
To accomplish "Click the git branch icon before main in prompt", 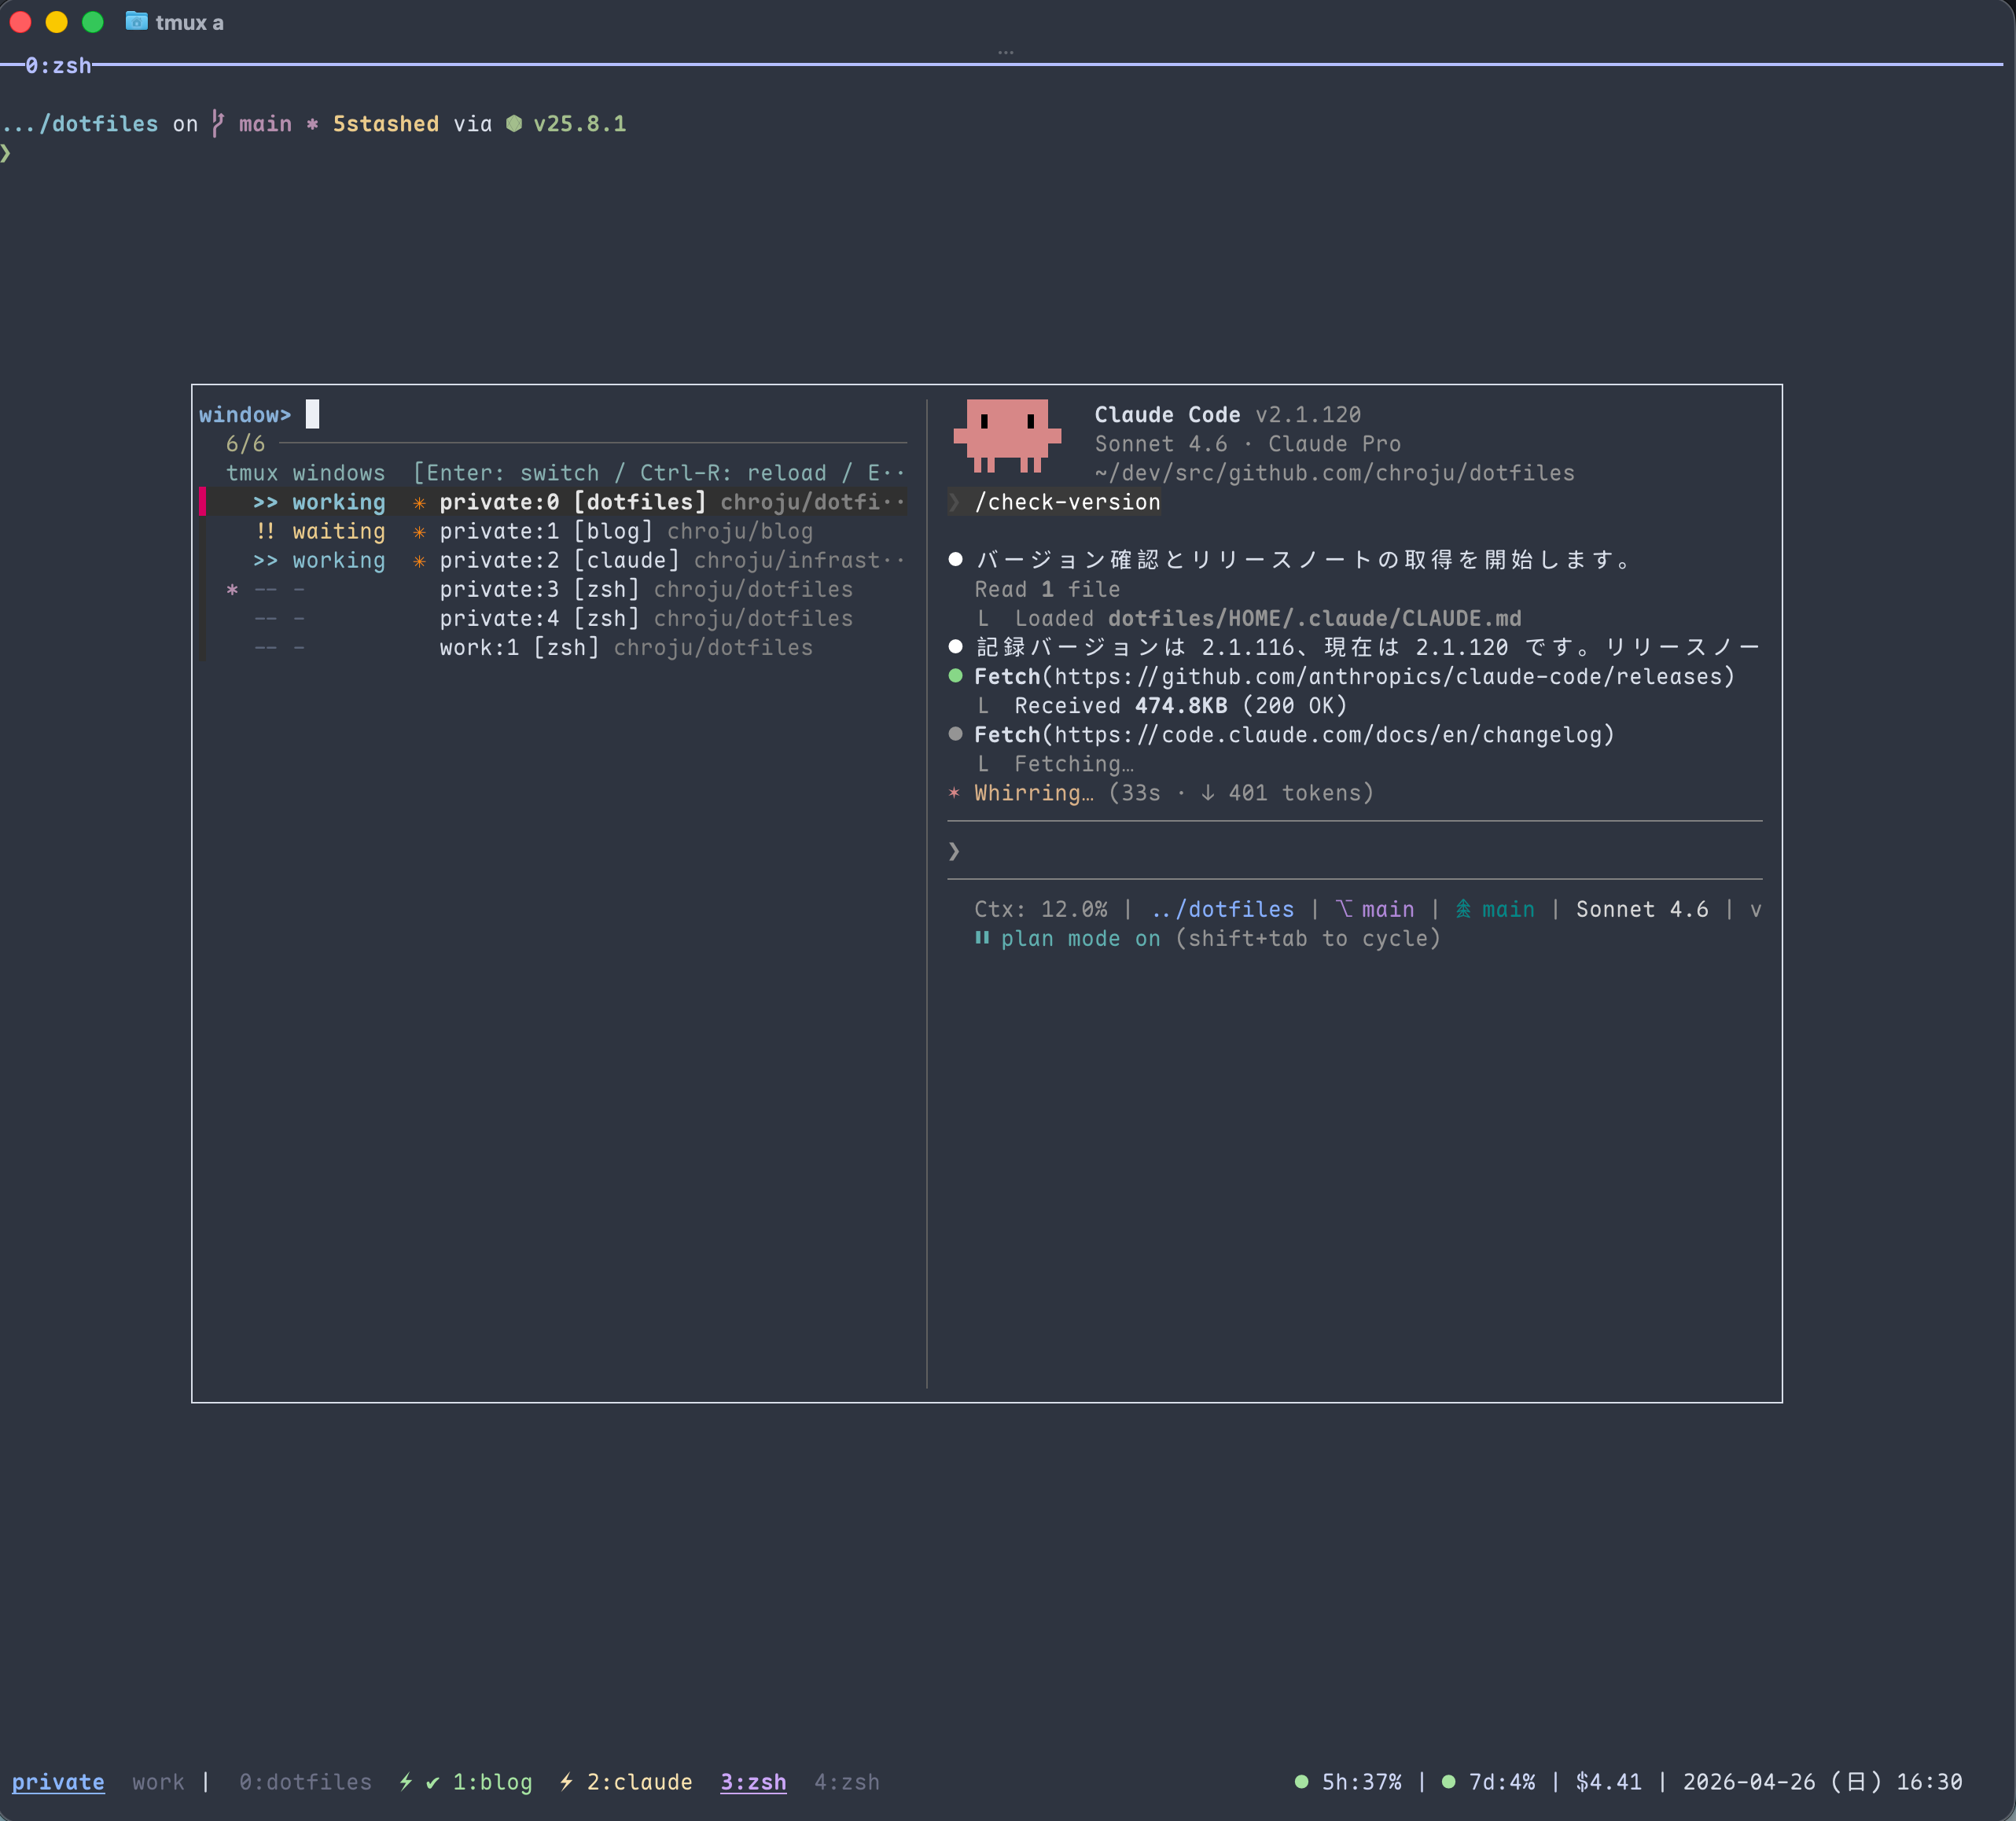I will pyautogui.click(x=218, y=124).
